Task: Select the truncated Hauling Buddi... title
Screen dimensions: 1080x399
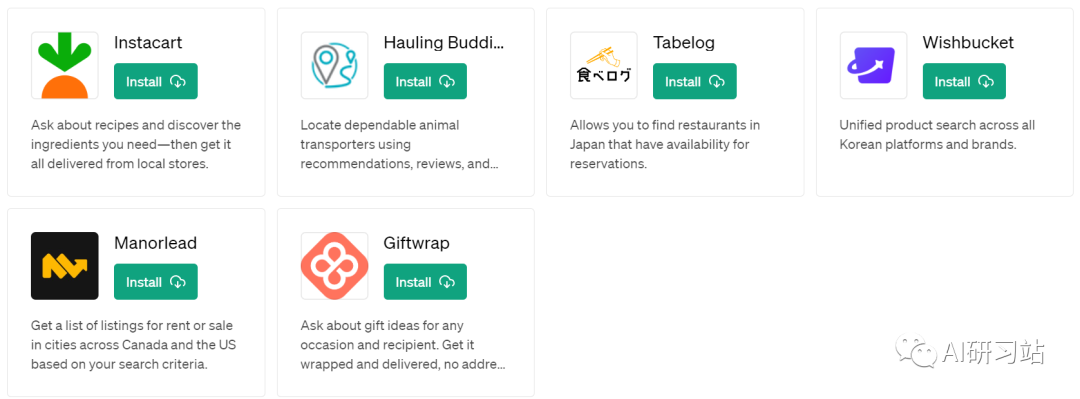Action: click(444, 43)
